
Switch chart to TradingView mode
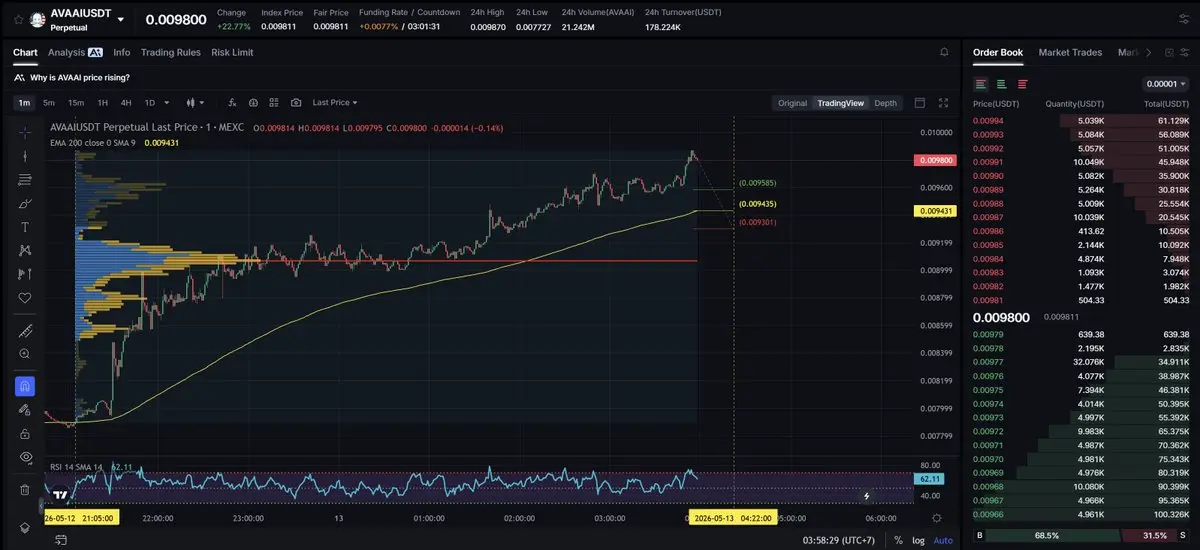[x=840, y=103]
